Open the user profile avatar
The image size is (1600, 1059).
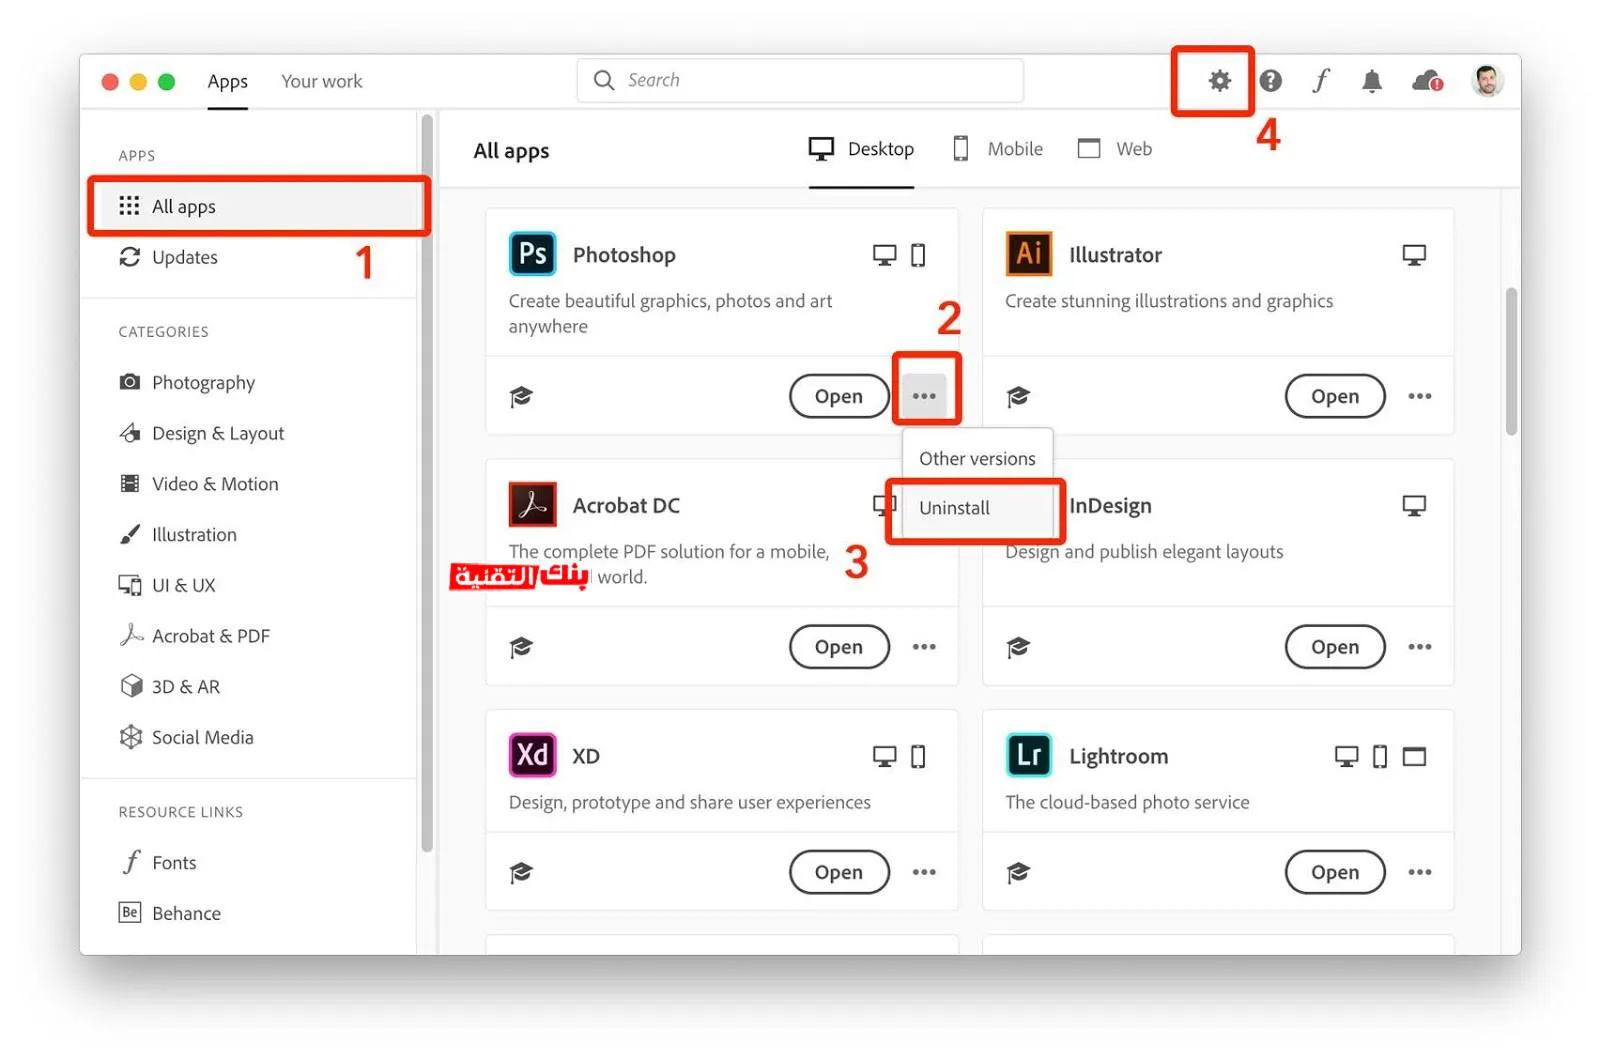[1487, 80]
